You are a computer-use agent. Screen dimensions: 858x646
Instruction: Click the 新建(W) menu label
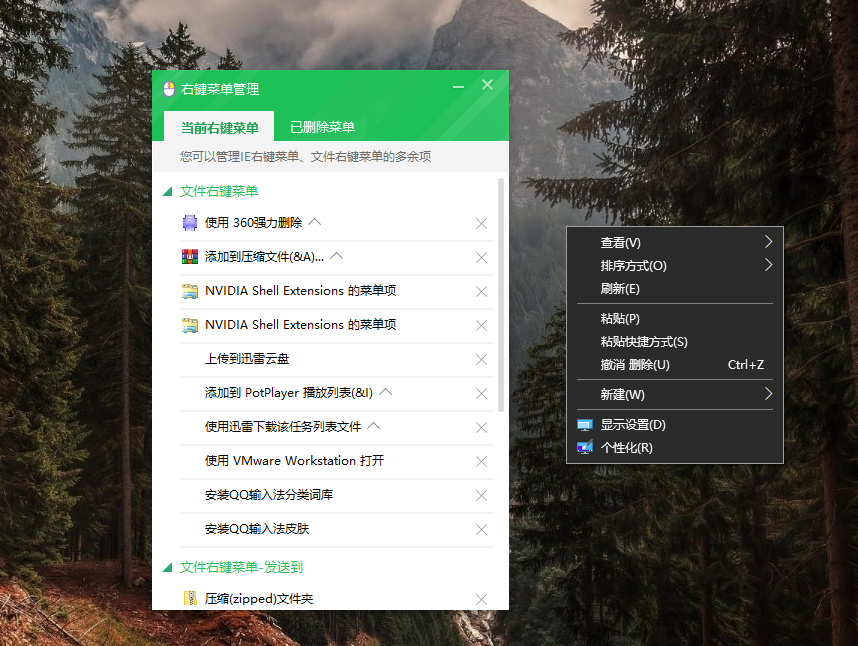[x=622, y=394]
